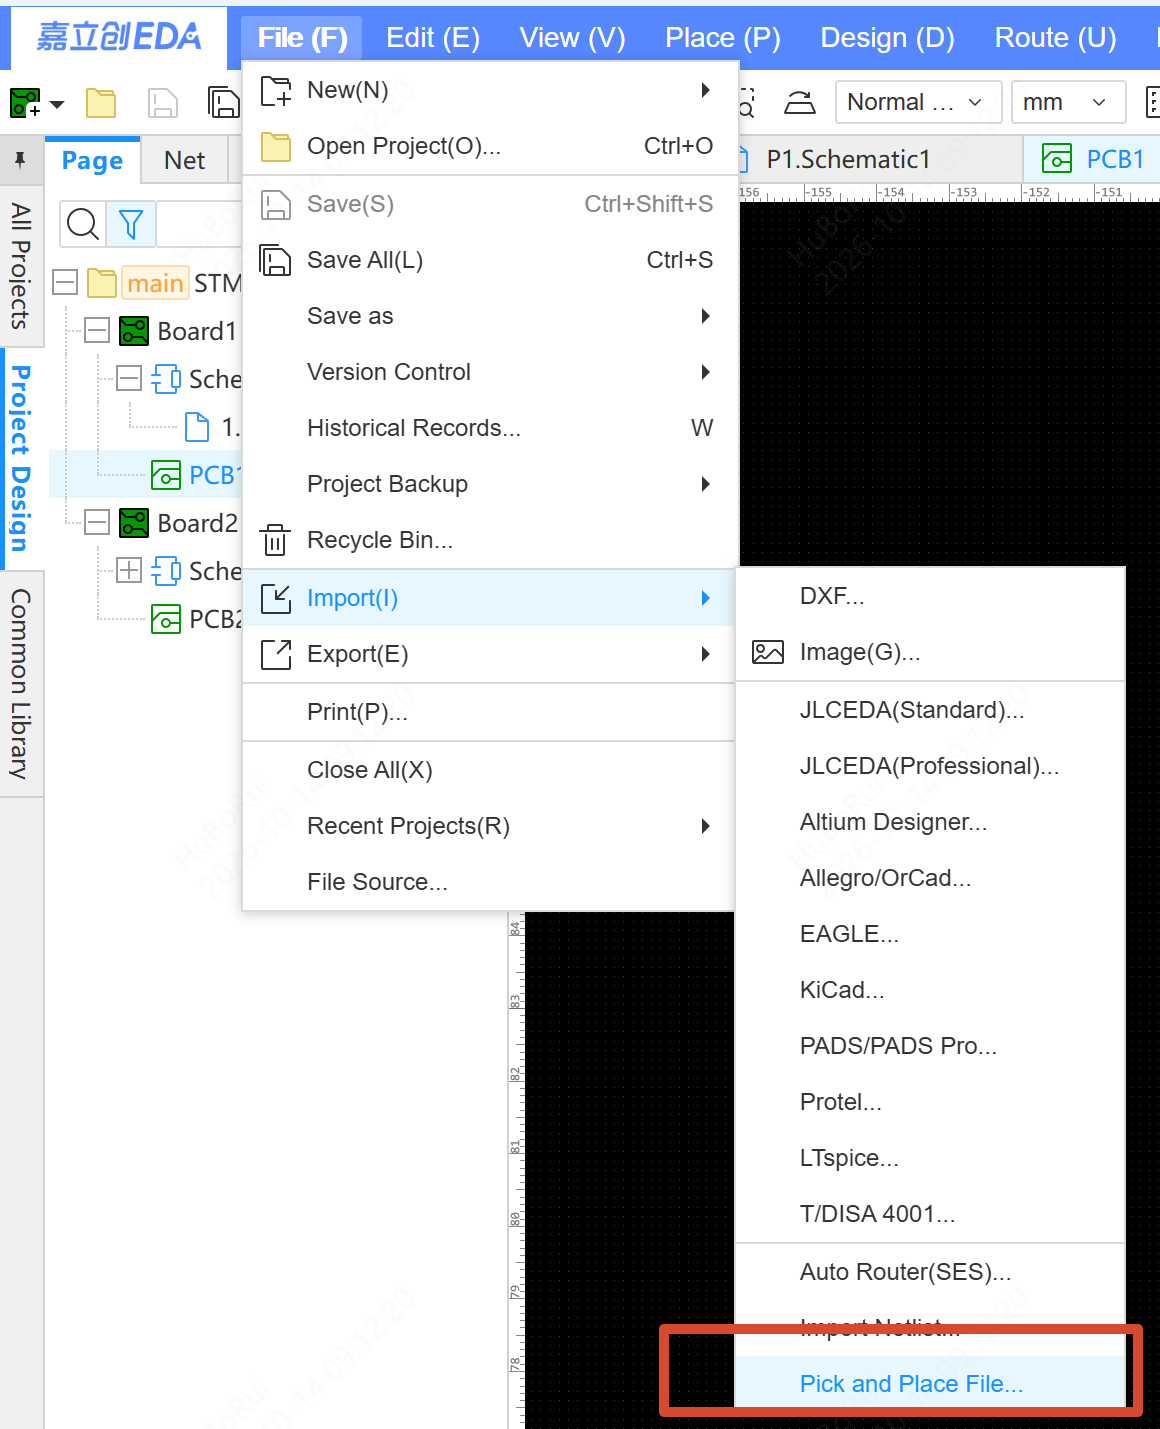This screenshot has height=1429, width=1160.
Task: Click the Recycle Bin trash icon
Action: (275, 540)
